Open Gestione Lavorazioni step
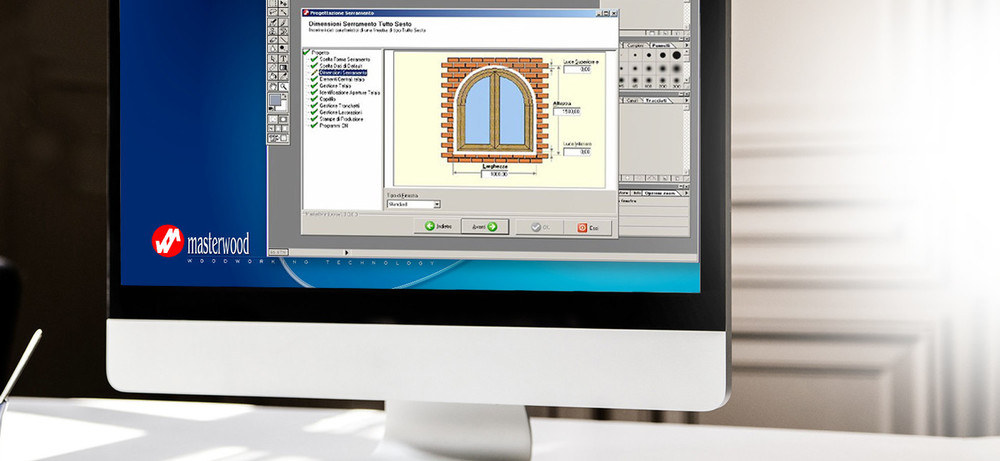The image size is (1000, 461). 341,112
